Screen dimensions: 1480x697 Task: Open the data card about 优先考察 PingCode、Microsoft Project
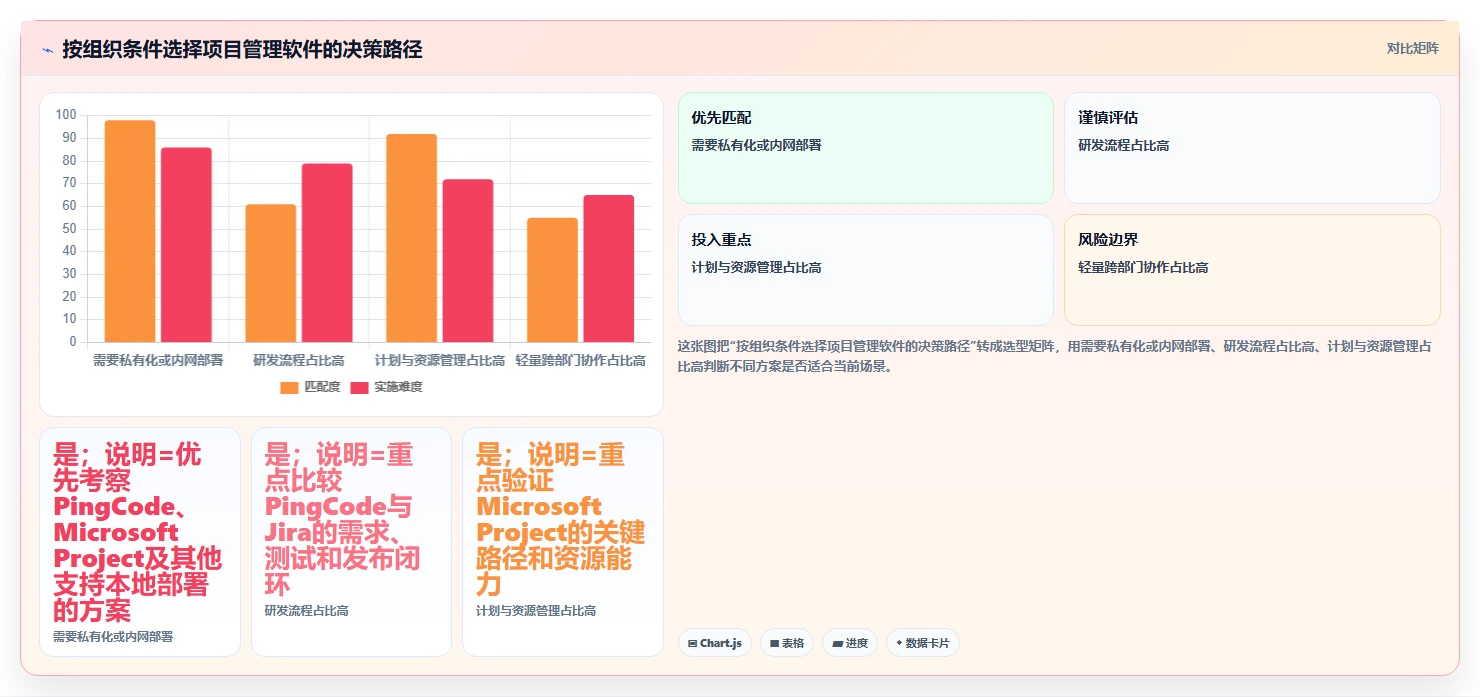[x=140, y=542]
